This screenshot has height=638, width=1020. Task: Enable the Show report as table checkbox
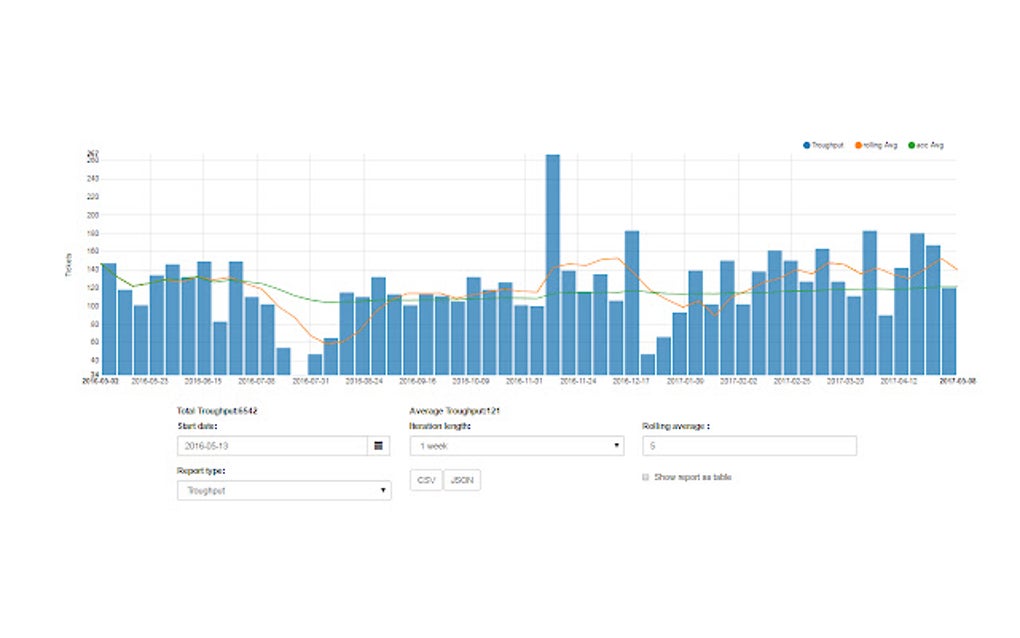645,477
